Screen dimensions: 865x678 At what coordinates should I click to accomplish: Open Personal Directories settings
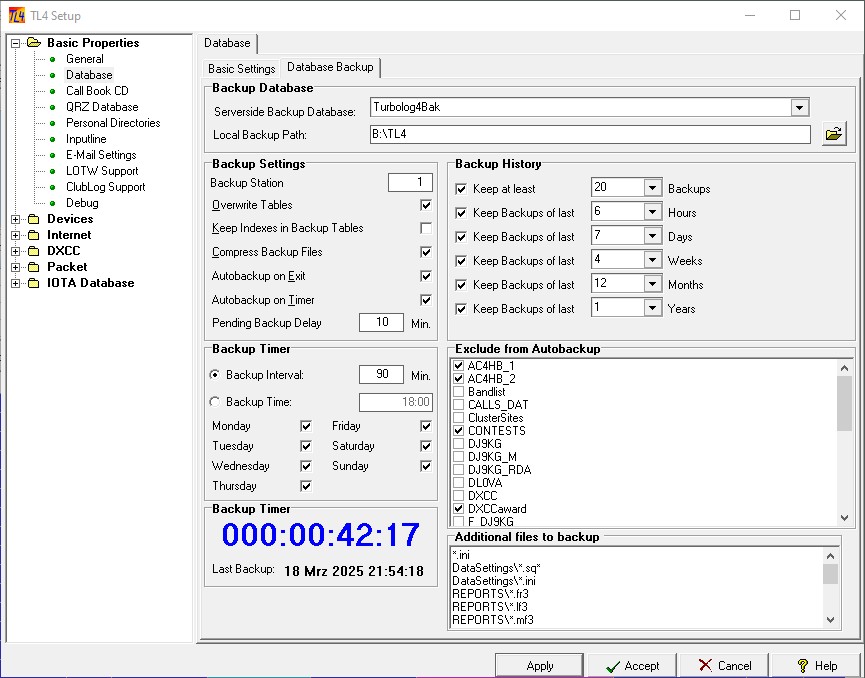[x=113, y=123]
